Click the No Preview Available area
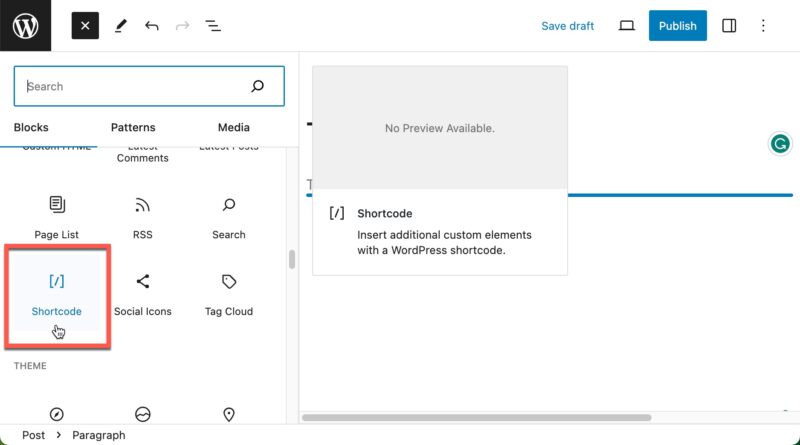Screen dimensions: 800x445 coord(440,128)
